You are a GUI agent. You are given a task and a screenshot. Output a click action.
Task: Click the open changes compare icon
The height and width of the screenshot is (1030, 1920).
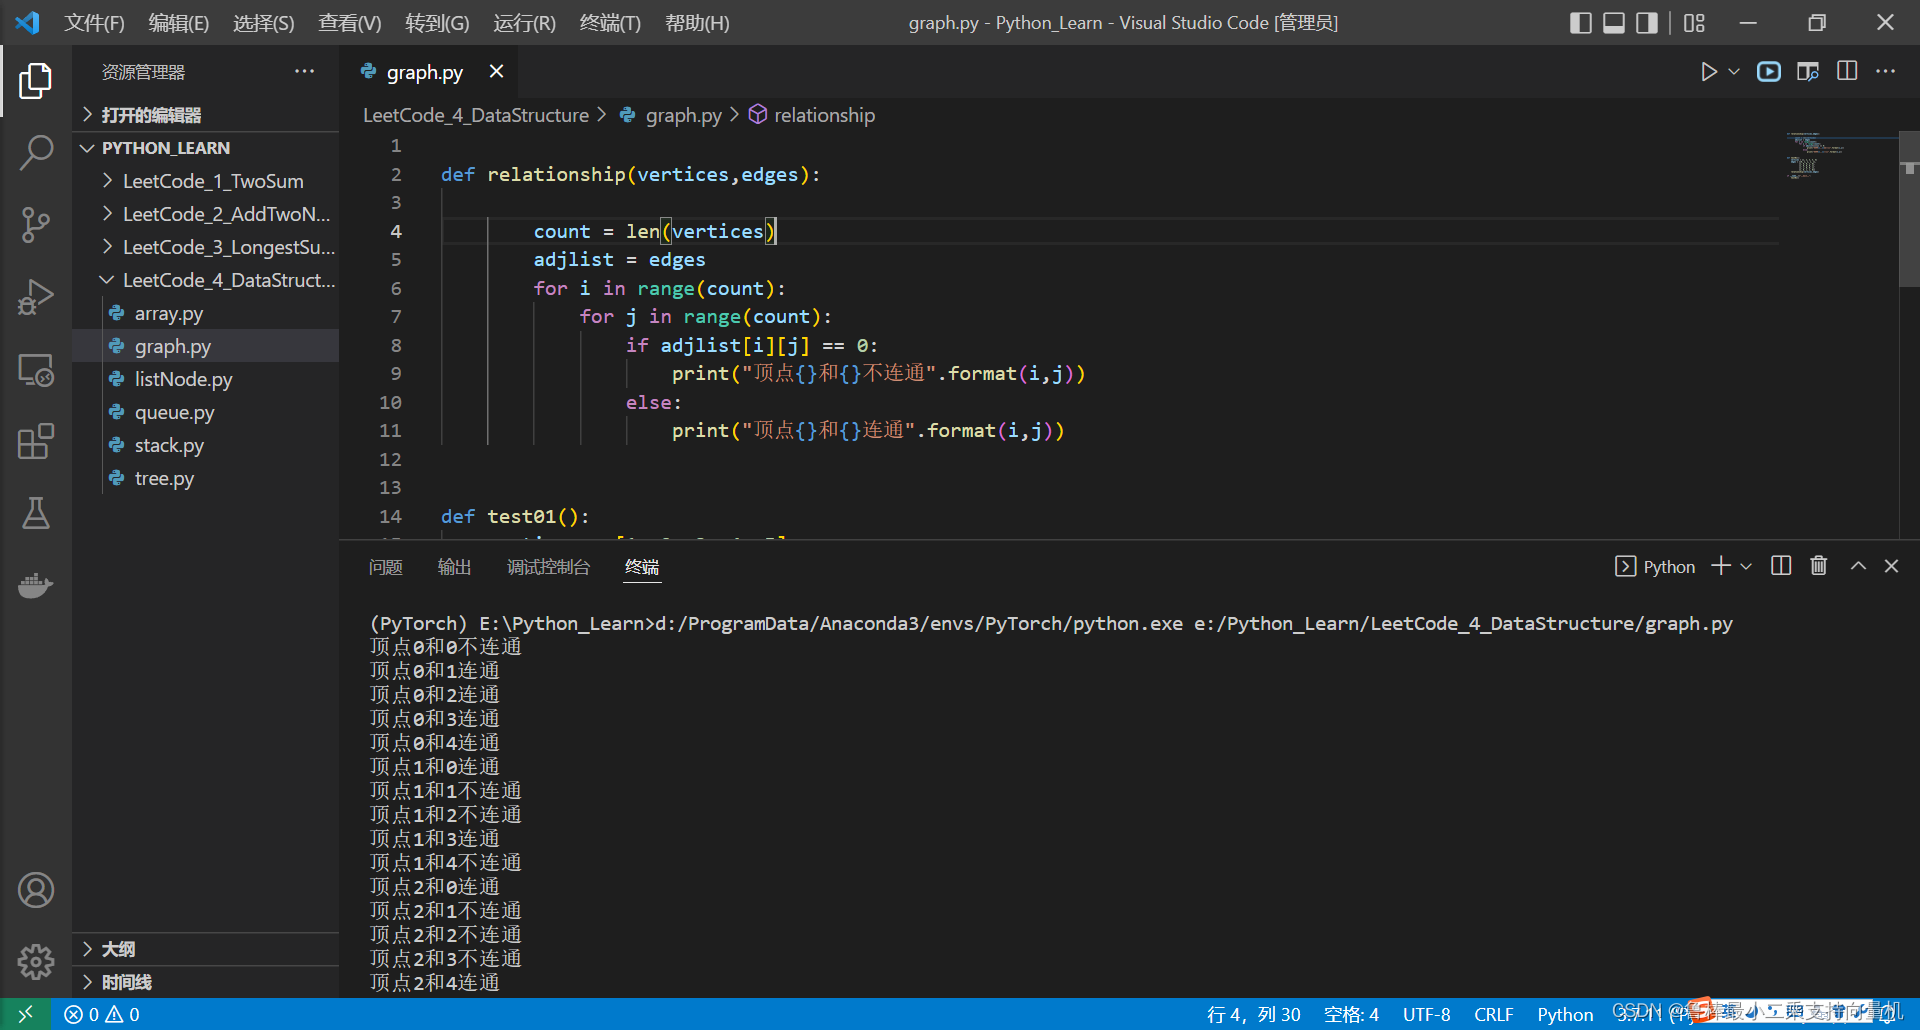pos(1808,72)
